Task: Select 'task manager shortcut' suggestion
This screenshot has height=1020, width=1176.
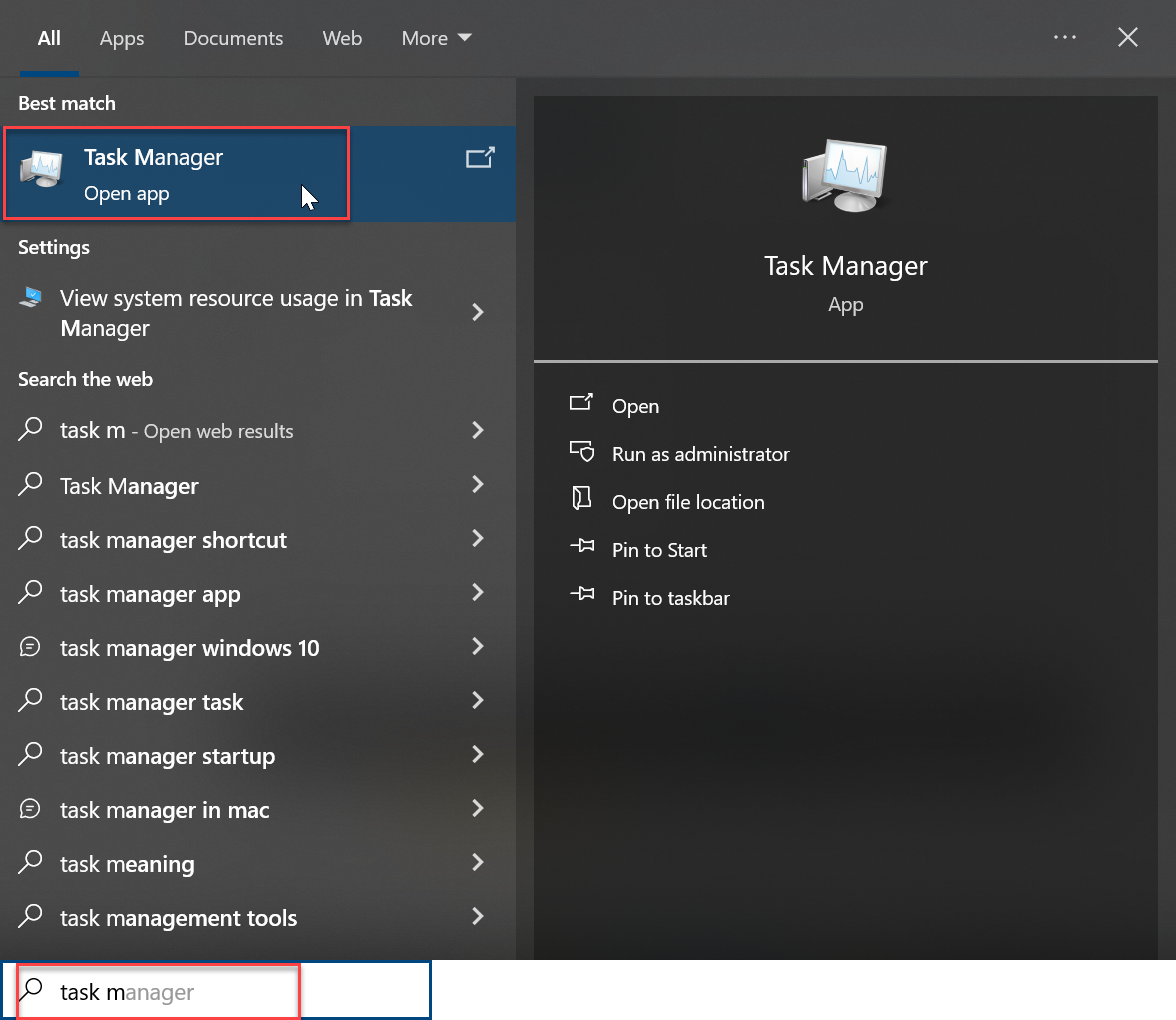Action: pos(258,539)
